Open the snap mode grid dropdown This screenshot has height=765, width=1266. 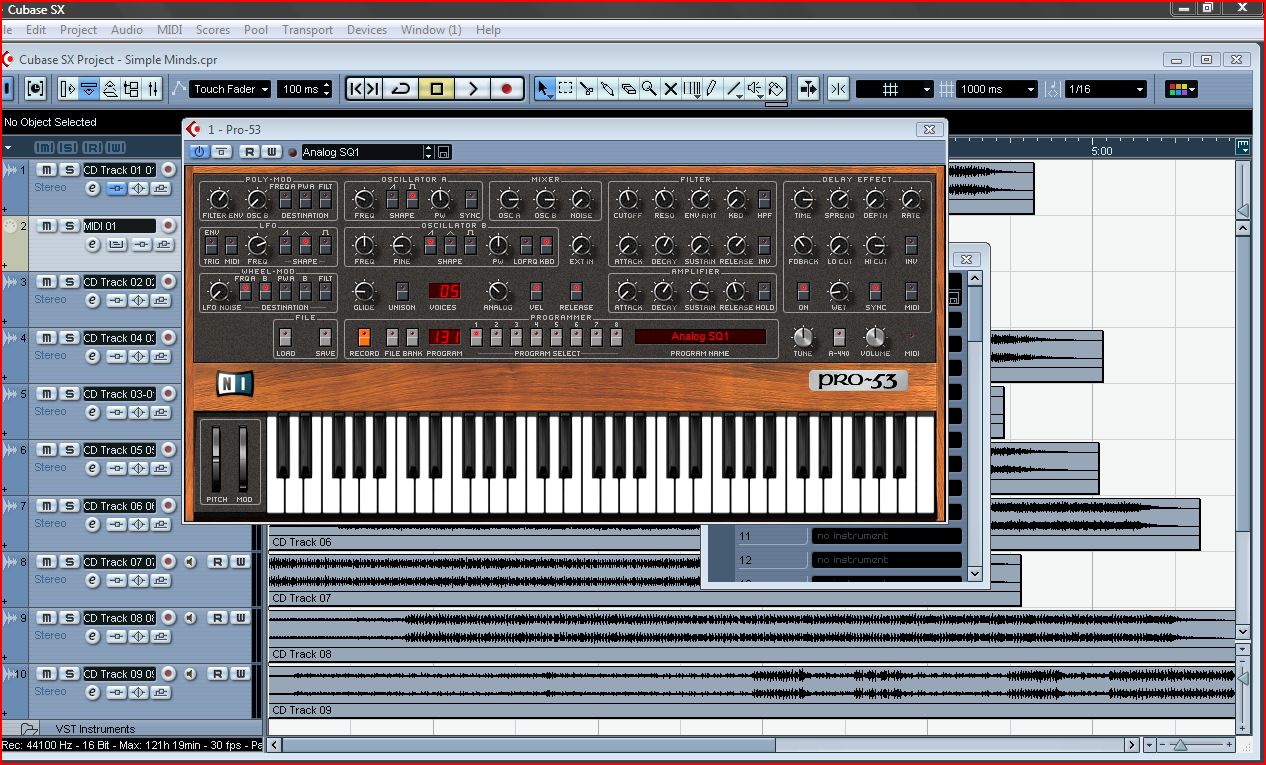(895, 89)
